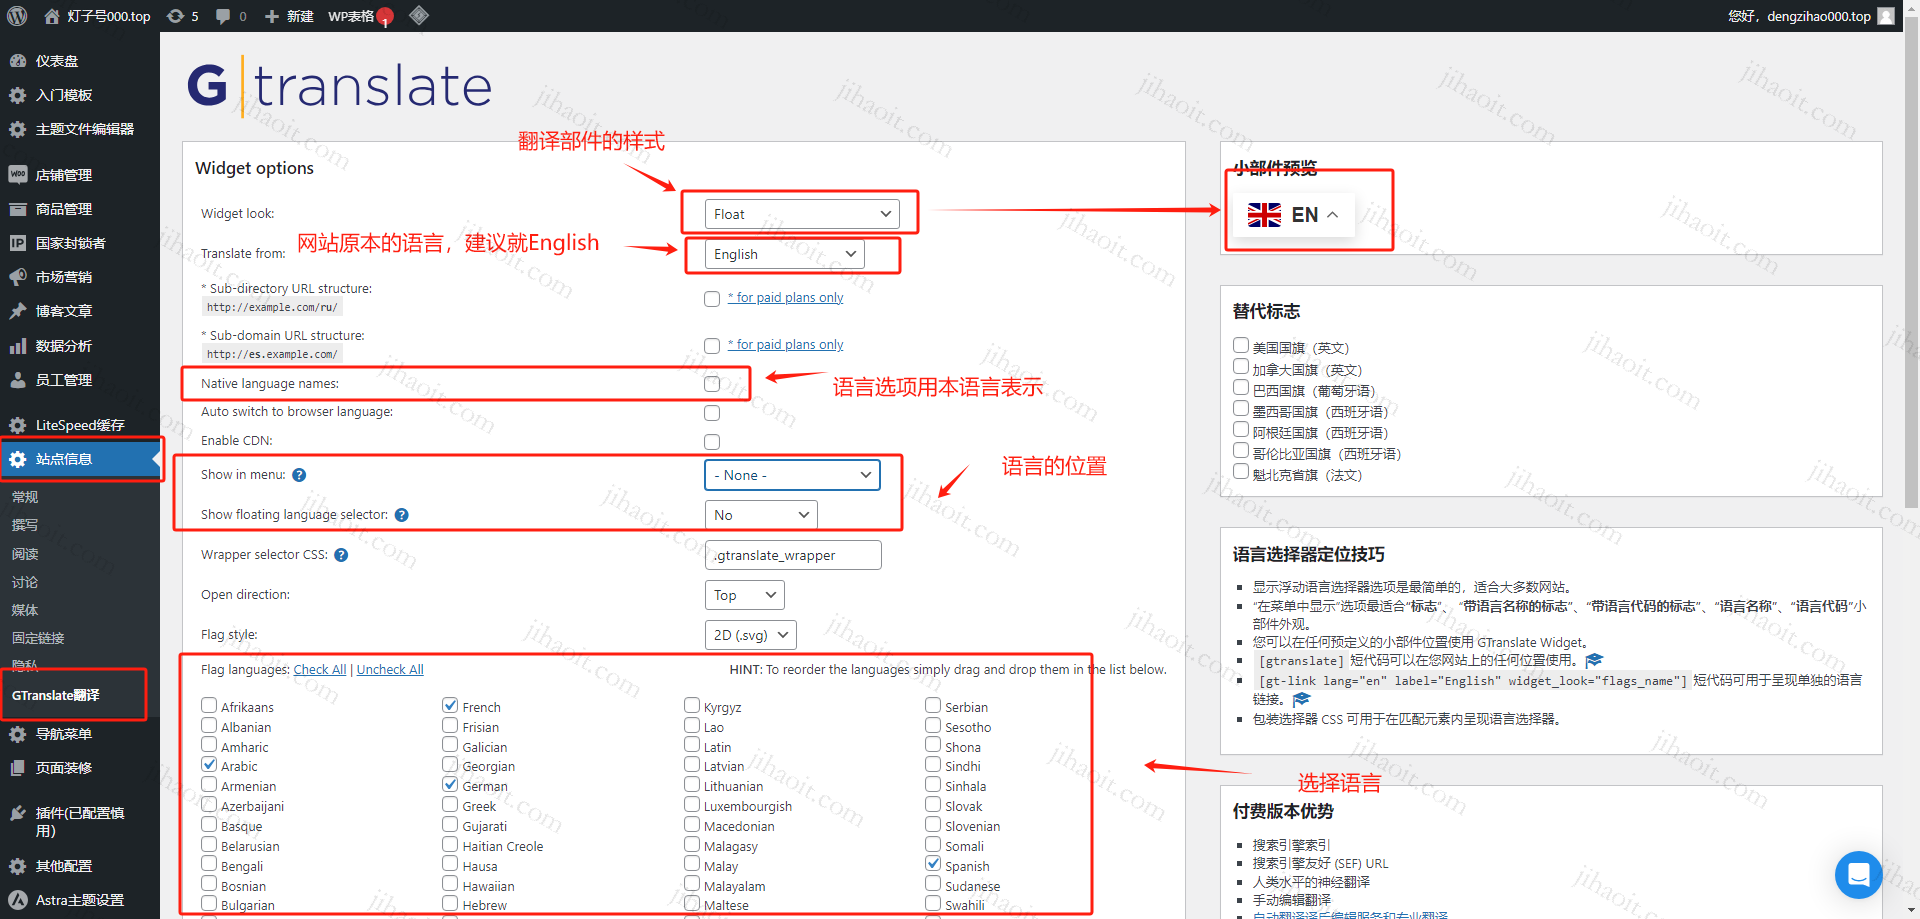Toggle Native language names checkbox
The width and height of the screenshot is (1920, 919).
coord(712,384)
